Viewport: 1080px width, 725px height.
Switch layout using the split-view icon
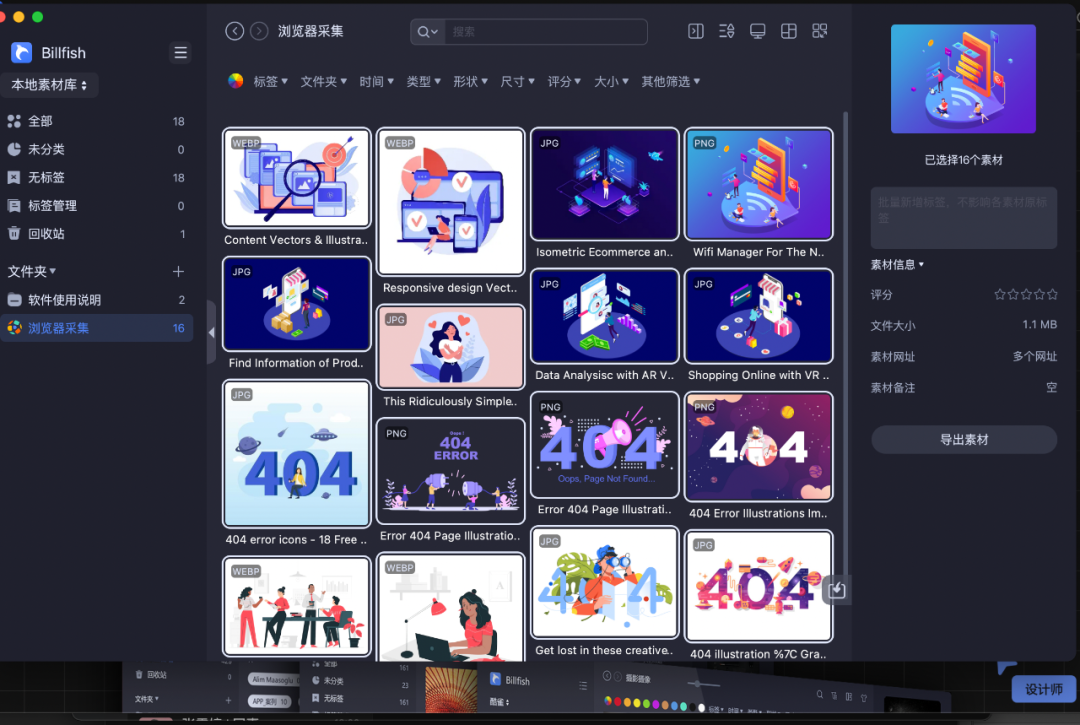(788, 31)
